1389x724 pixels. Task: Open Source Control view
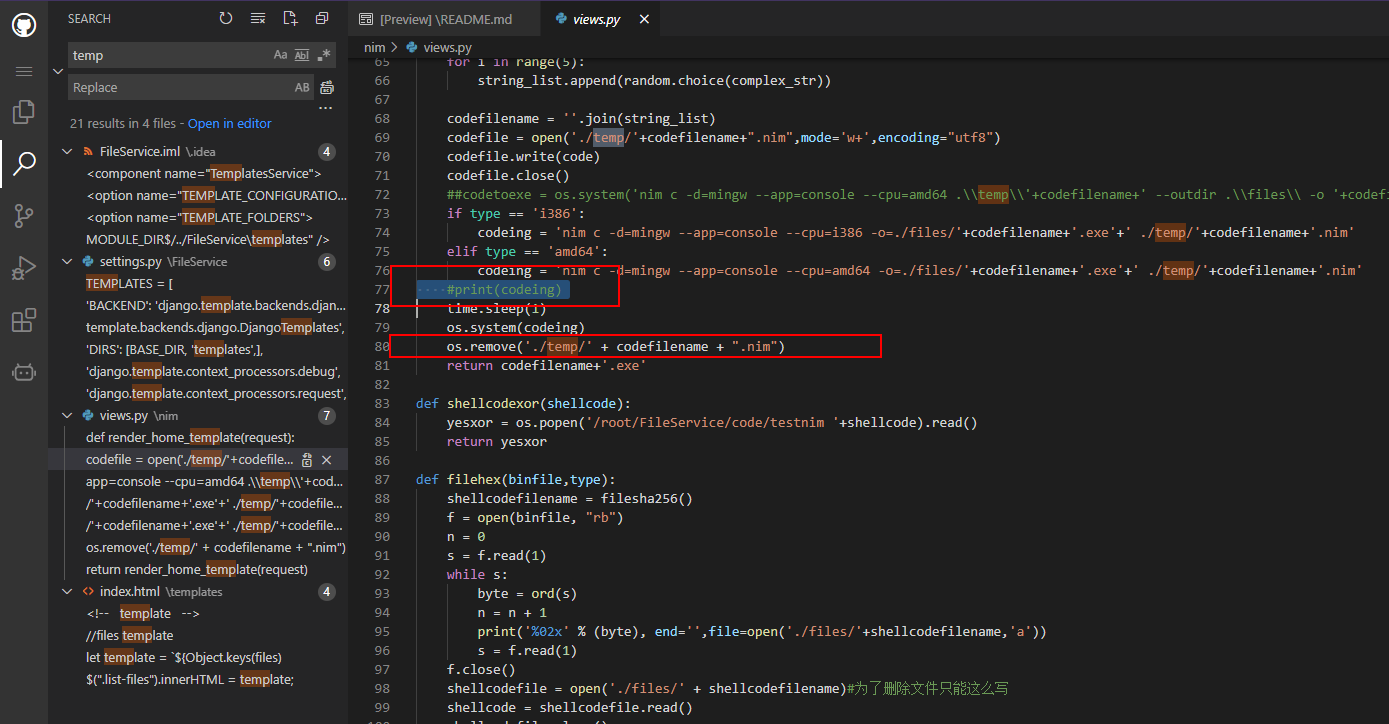tap(24, 215)
